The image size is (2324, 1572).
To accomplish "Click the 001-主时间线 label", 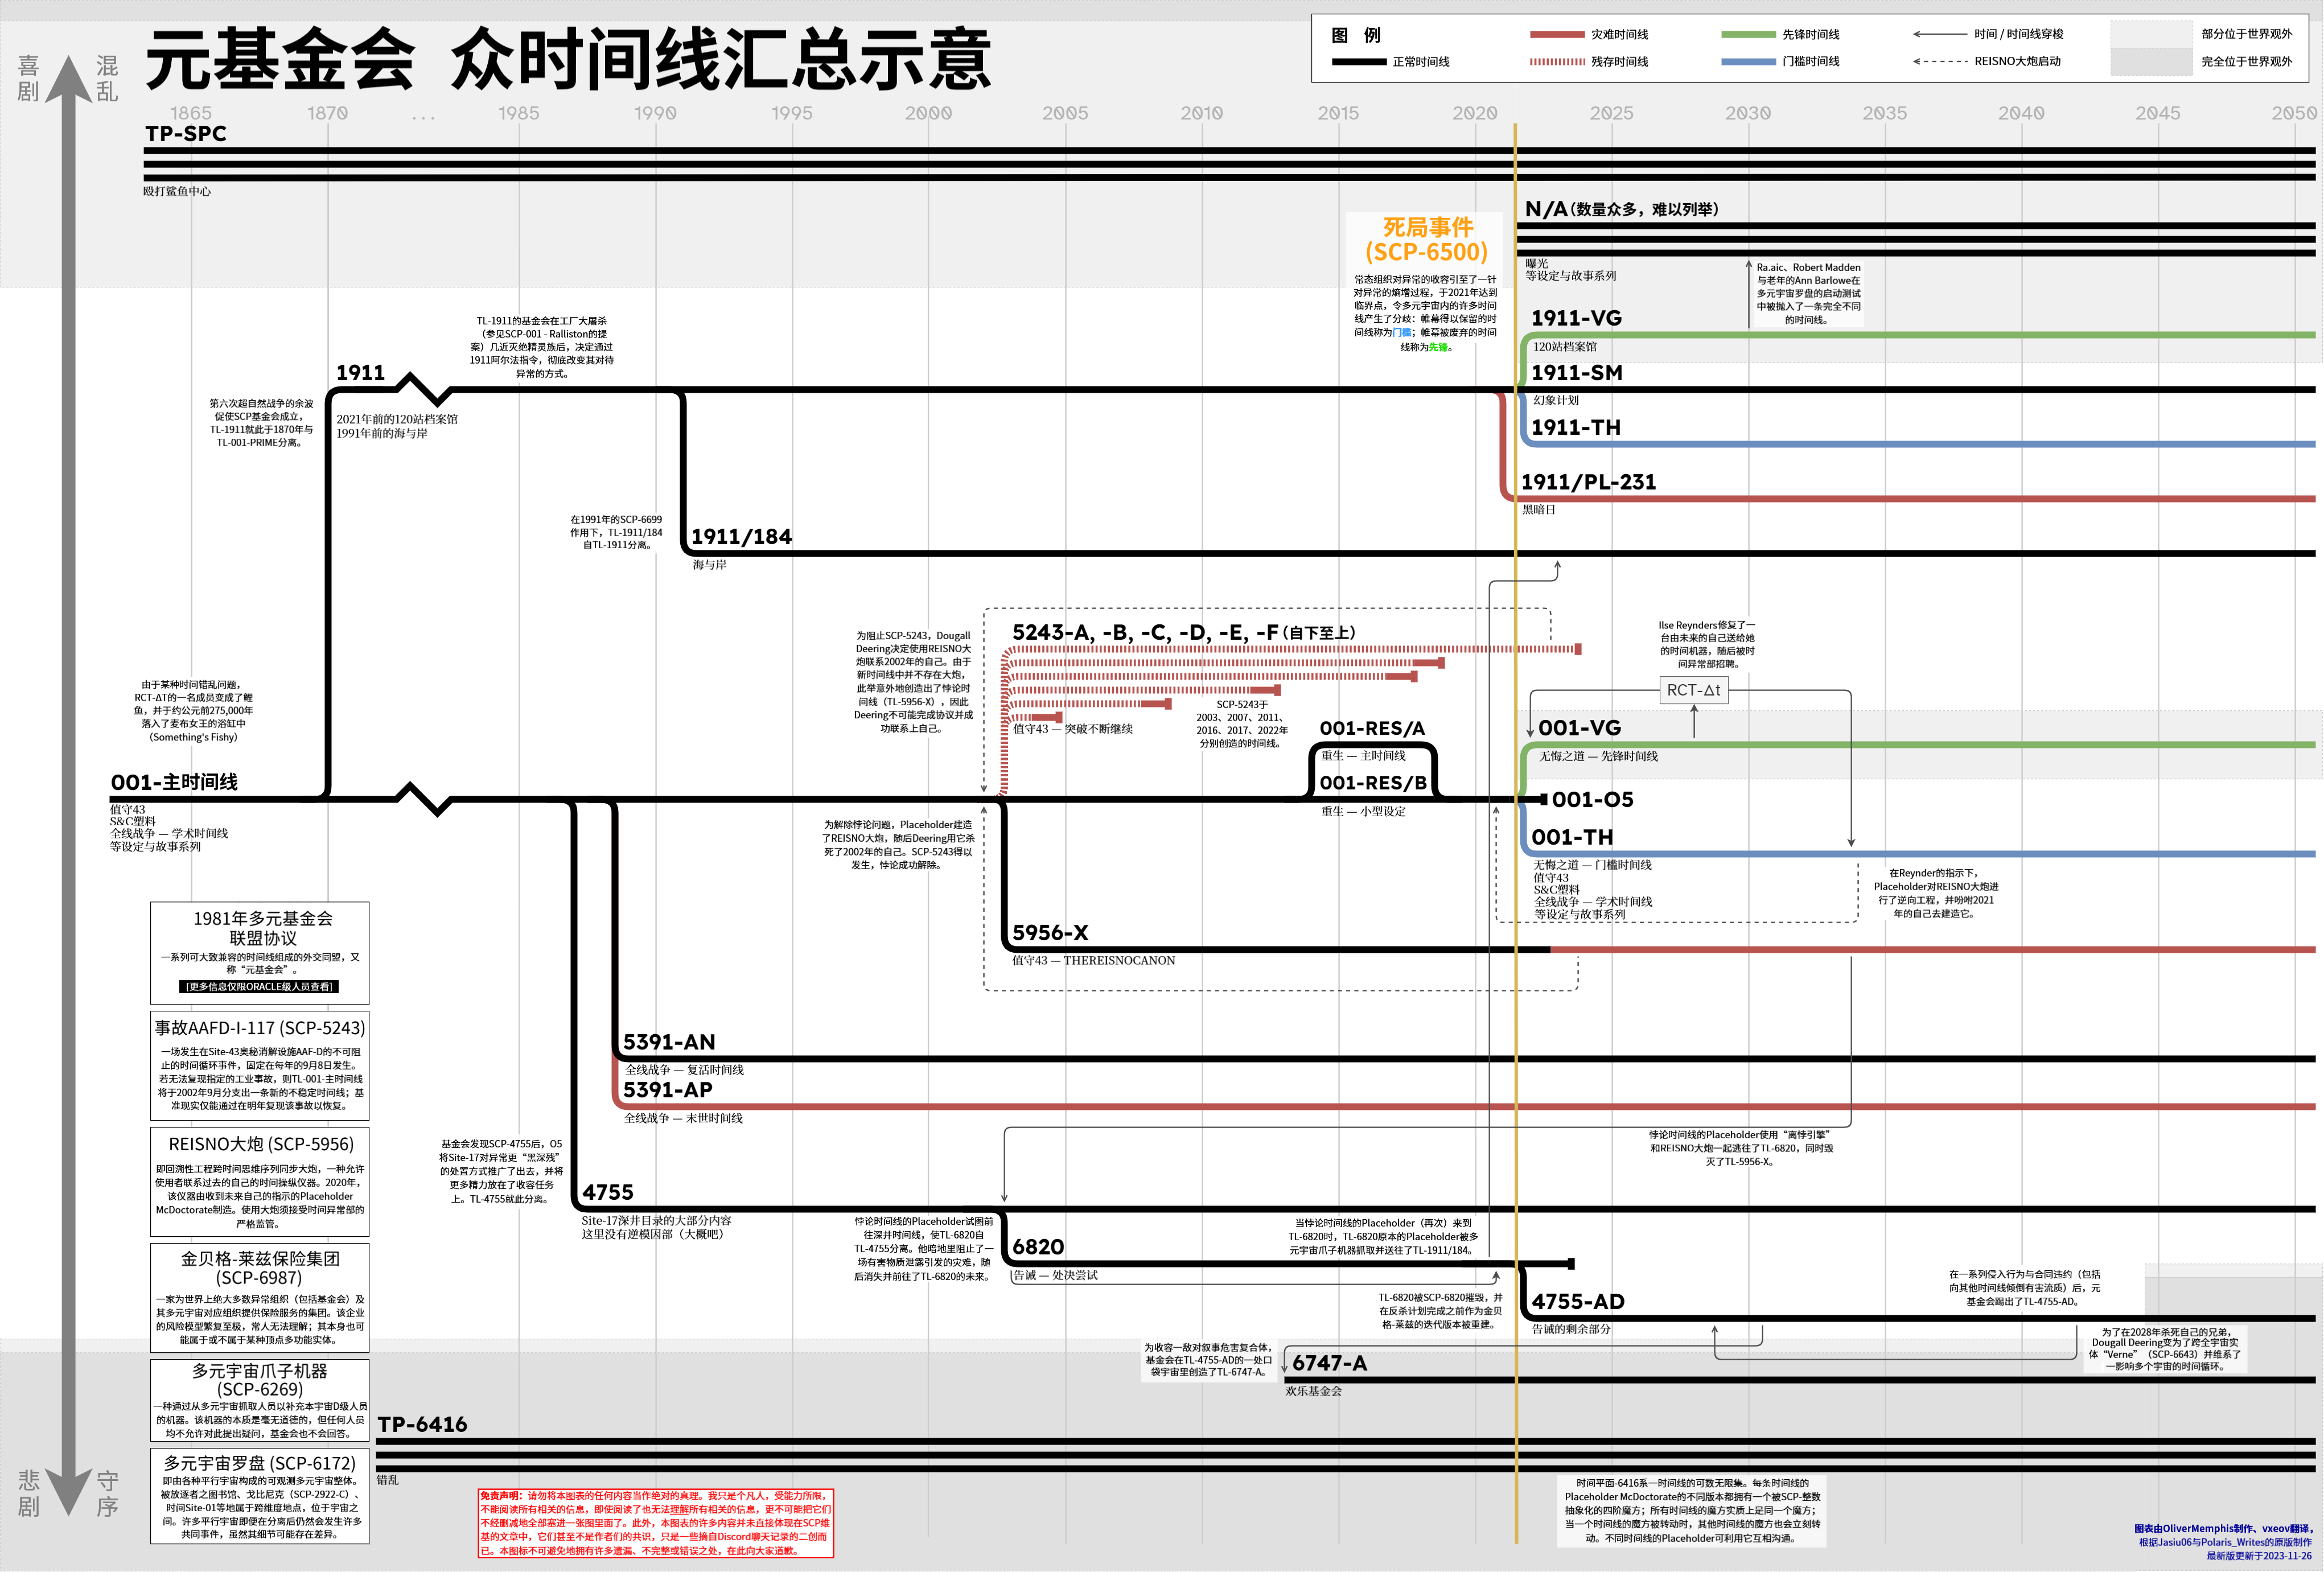I will (x=174, y=782).
